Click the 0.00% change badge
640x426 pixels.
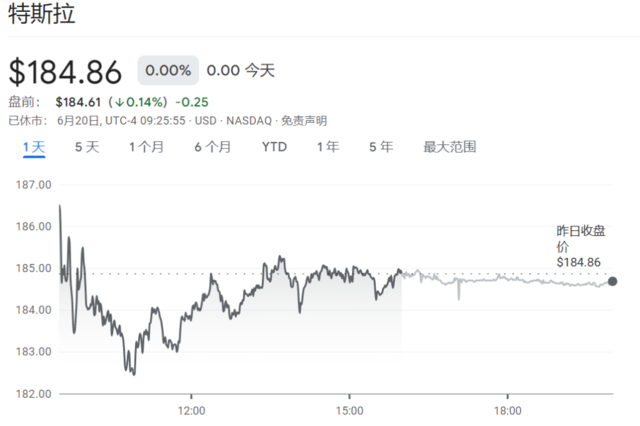[167, 71]
